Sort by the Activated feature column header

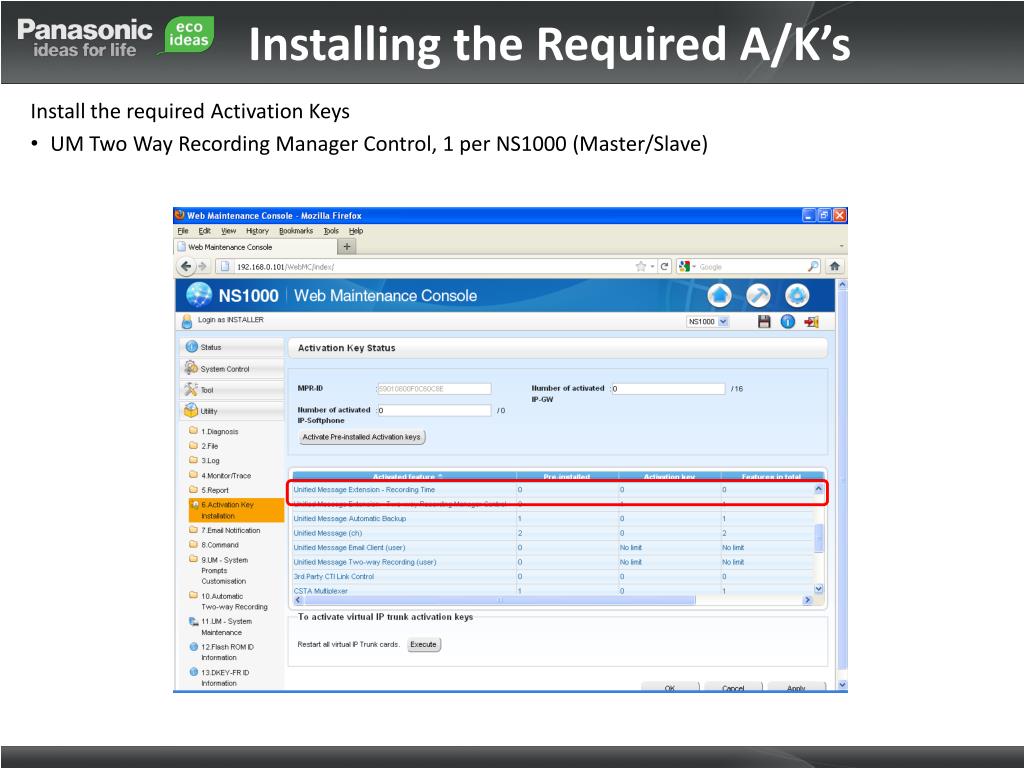[405, 476]
